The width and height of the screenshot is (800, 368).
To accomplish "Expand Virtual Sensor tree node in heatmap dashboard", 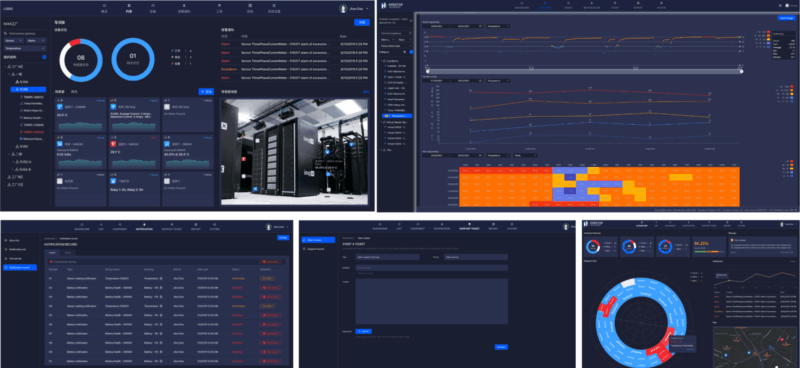I will pyautogui.click(x=381, y=122).
